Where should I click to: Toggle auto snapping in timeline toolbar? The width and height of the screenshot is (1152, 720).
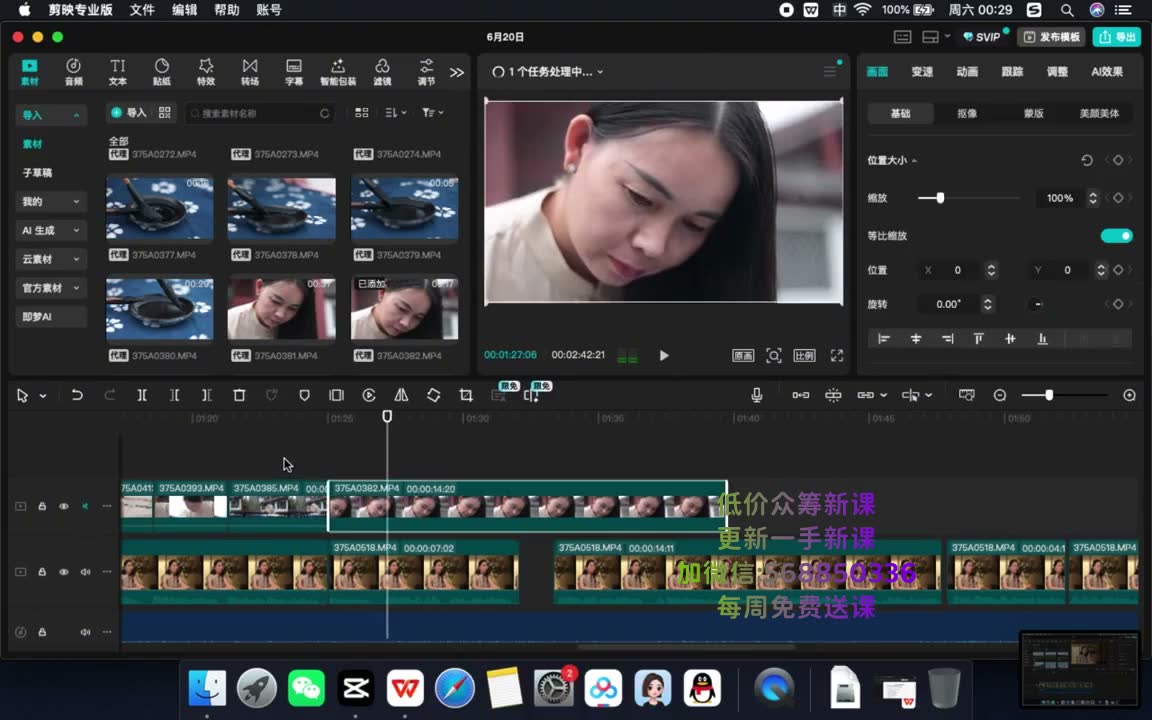pyautogui.click(x=833, y=395)
